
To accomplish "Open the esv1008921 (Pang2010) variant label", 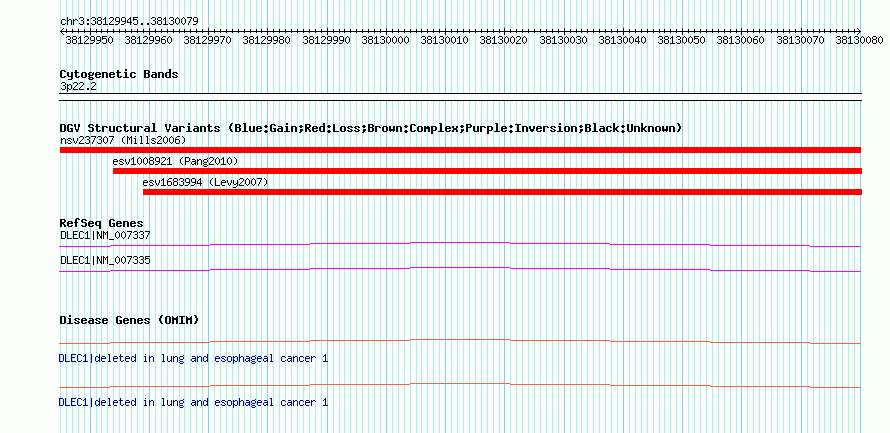I will [x=175, y=162].
